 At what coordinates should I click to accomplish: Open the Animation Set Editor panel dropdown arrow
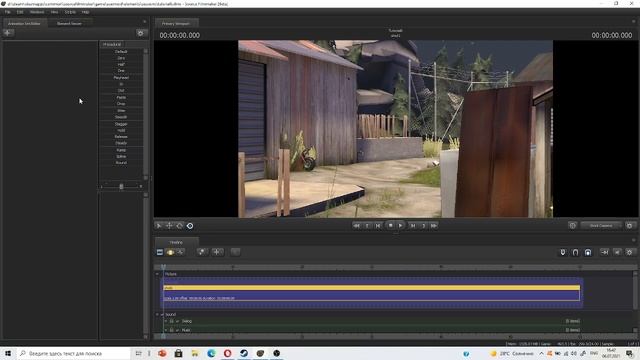point(144,22)
